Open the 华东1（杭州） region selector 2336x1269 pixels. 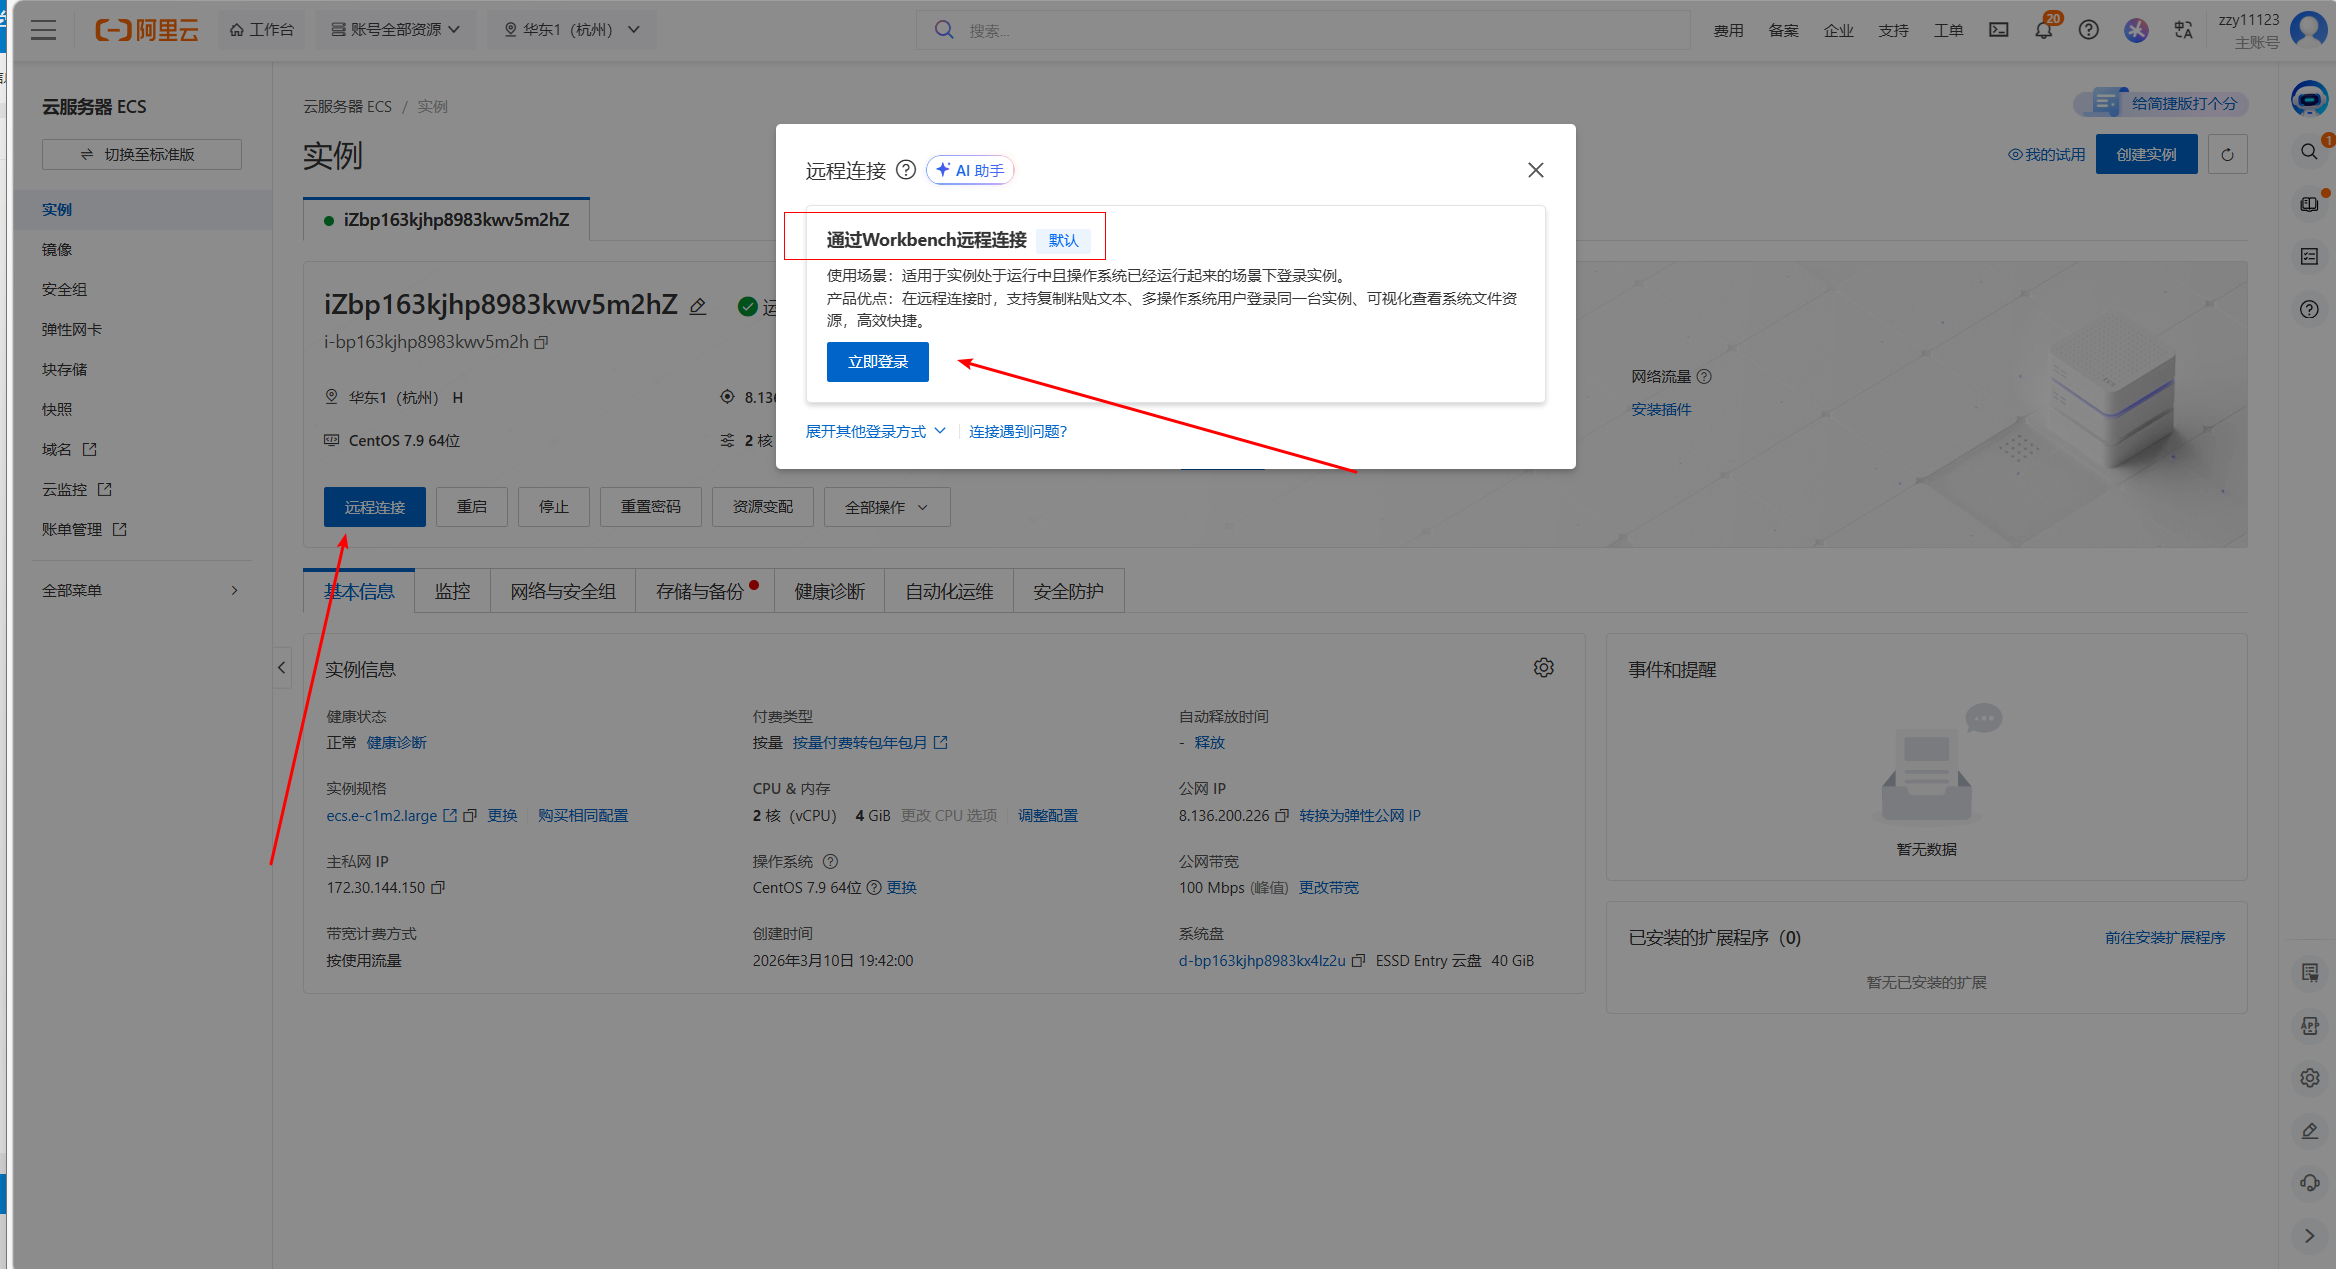coord(572,30)
